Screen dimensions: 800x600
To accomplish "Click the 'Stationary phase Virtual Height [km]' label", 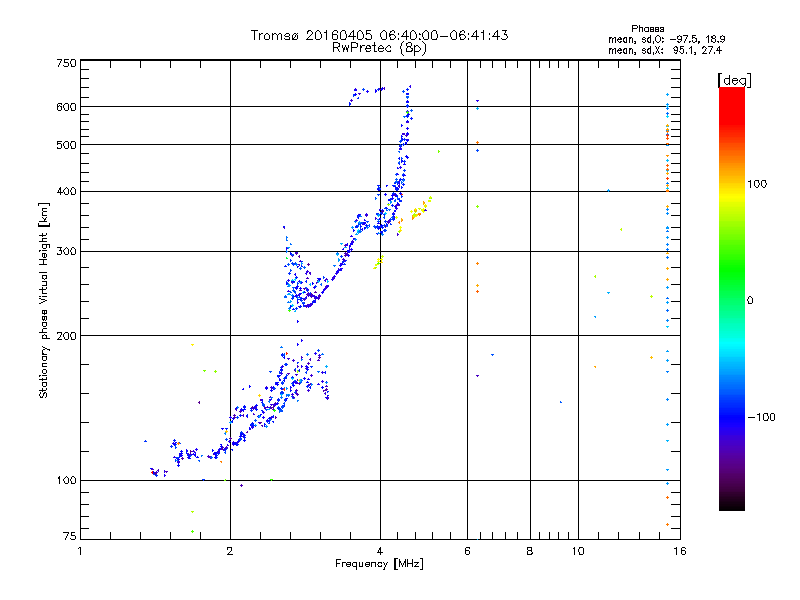I will coord(44,300).
